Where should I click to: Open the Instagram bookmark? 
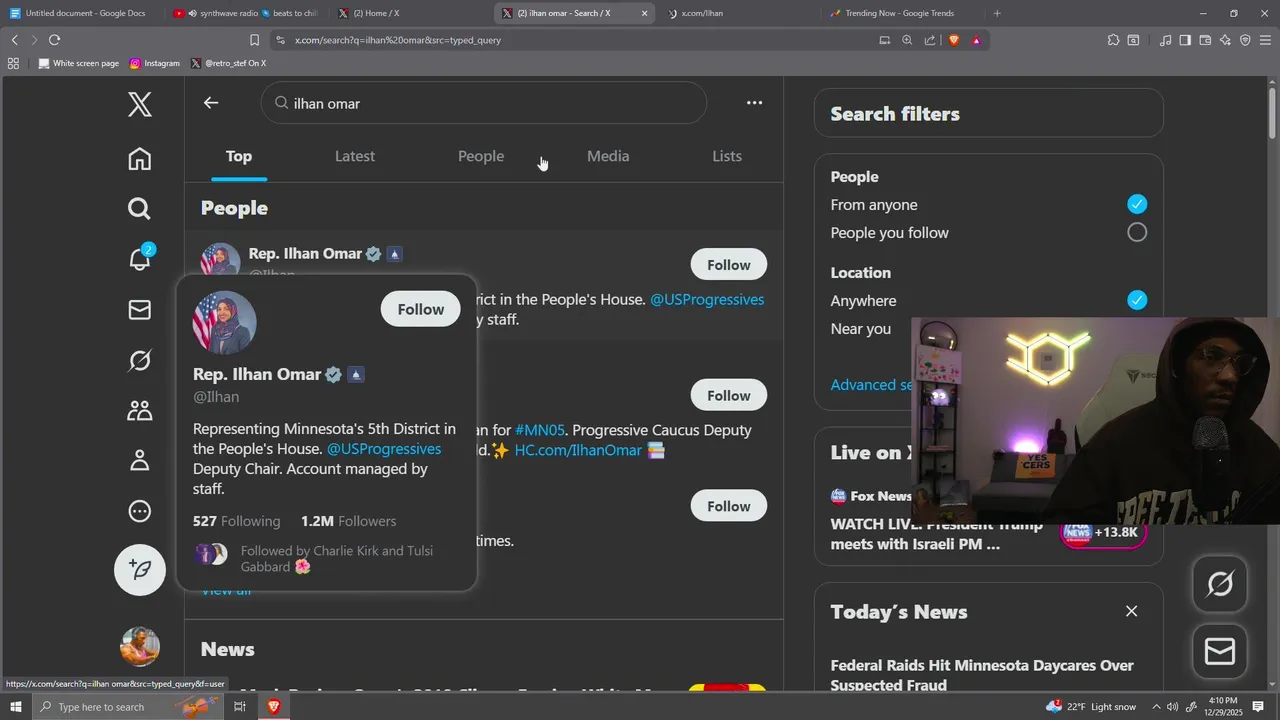[x=155, y=63]
